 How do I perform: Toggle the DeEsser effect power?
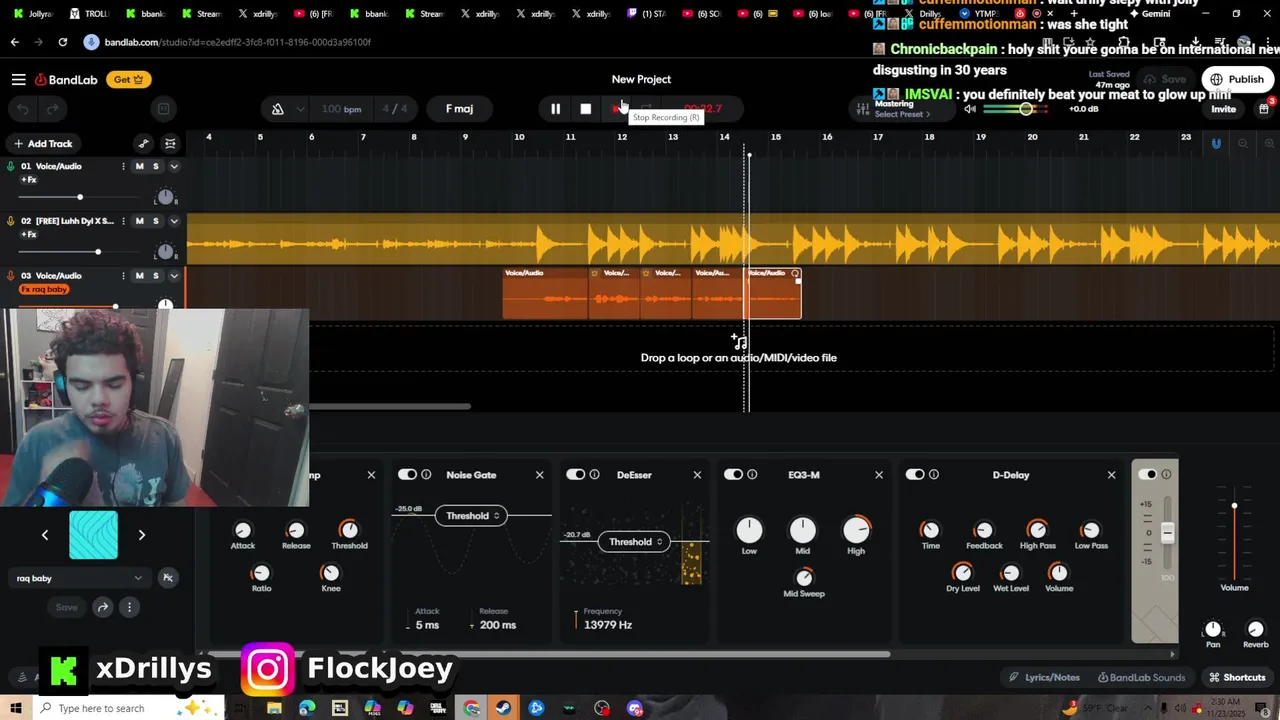[575, 475]
